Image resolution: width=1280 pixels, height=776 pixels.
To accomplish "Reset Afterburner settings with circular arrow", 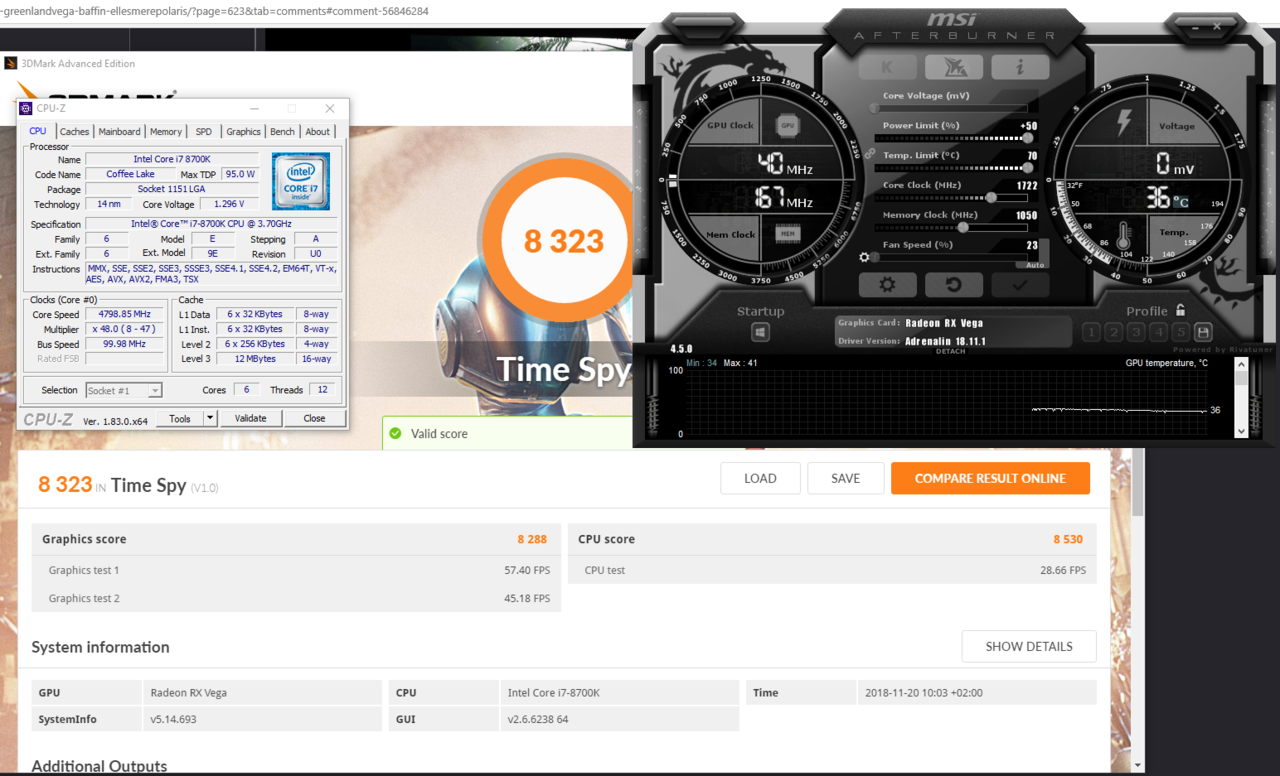I will pos(953,285).
